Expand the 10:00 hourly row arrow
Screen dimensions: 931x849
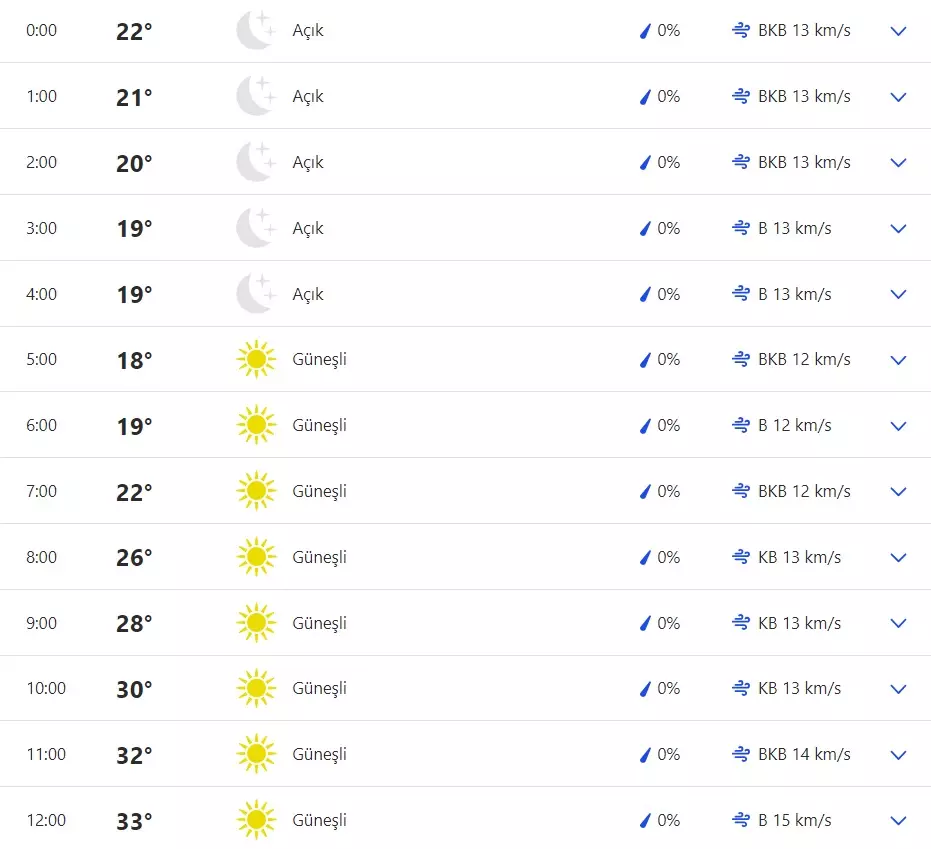tap(898, 689)
